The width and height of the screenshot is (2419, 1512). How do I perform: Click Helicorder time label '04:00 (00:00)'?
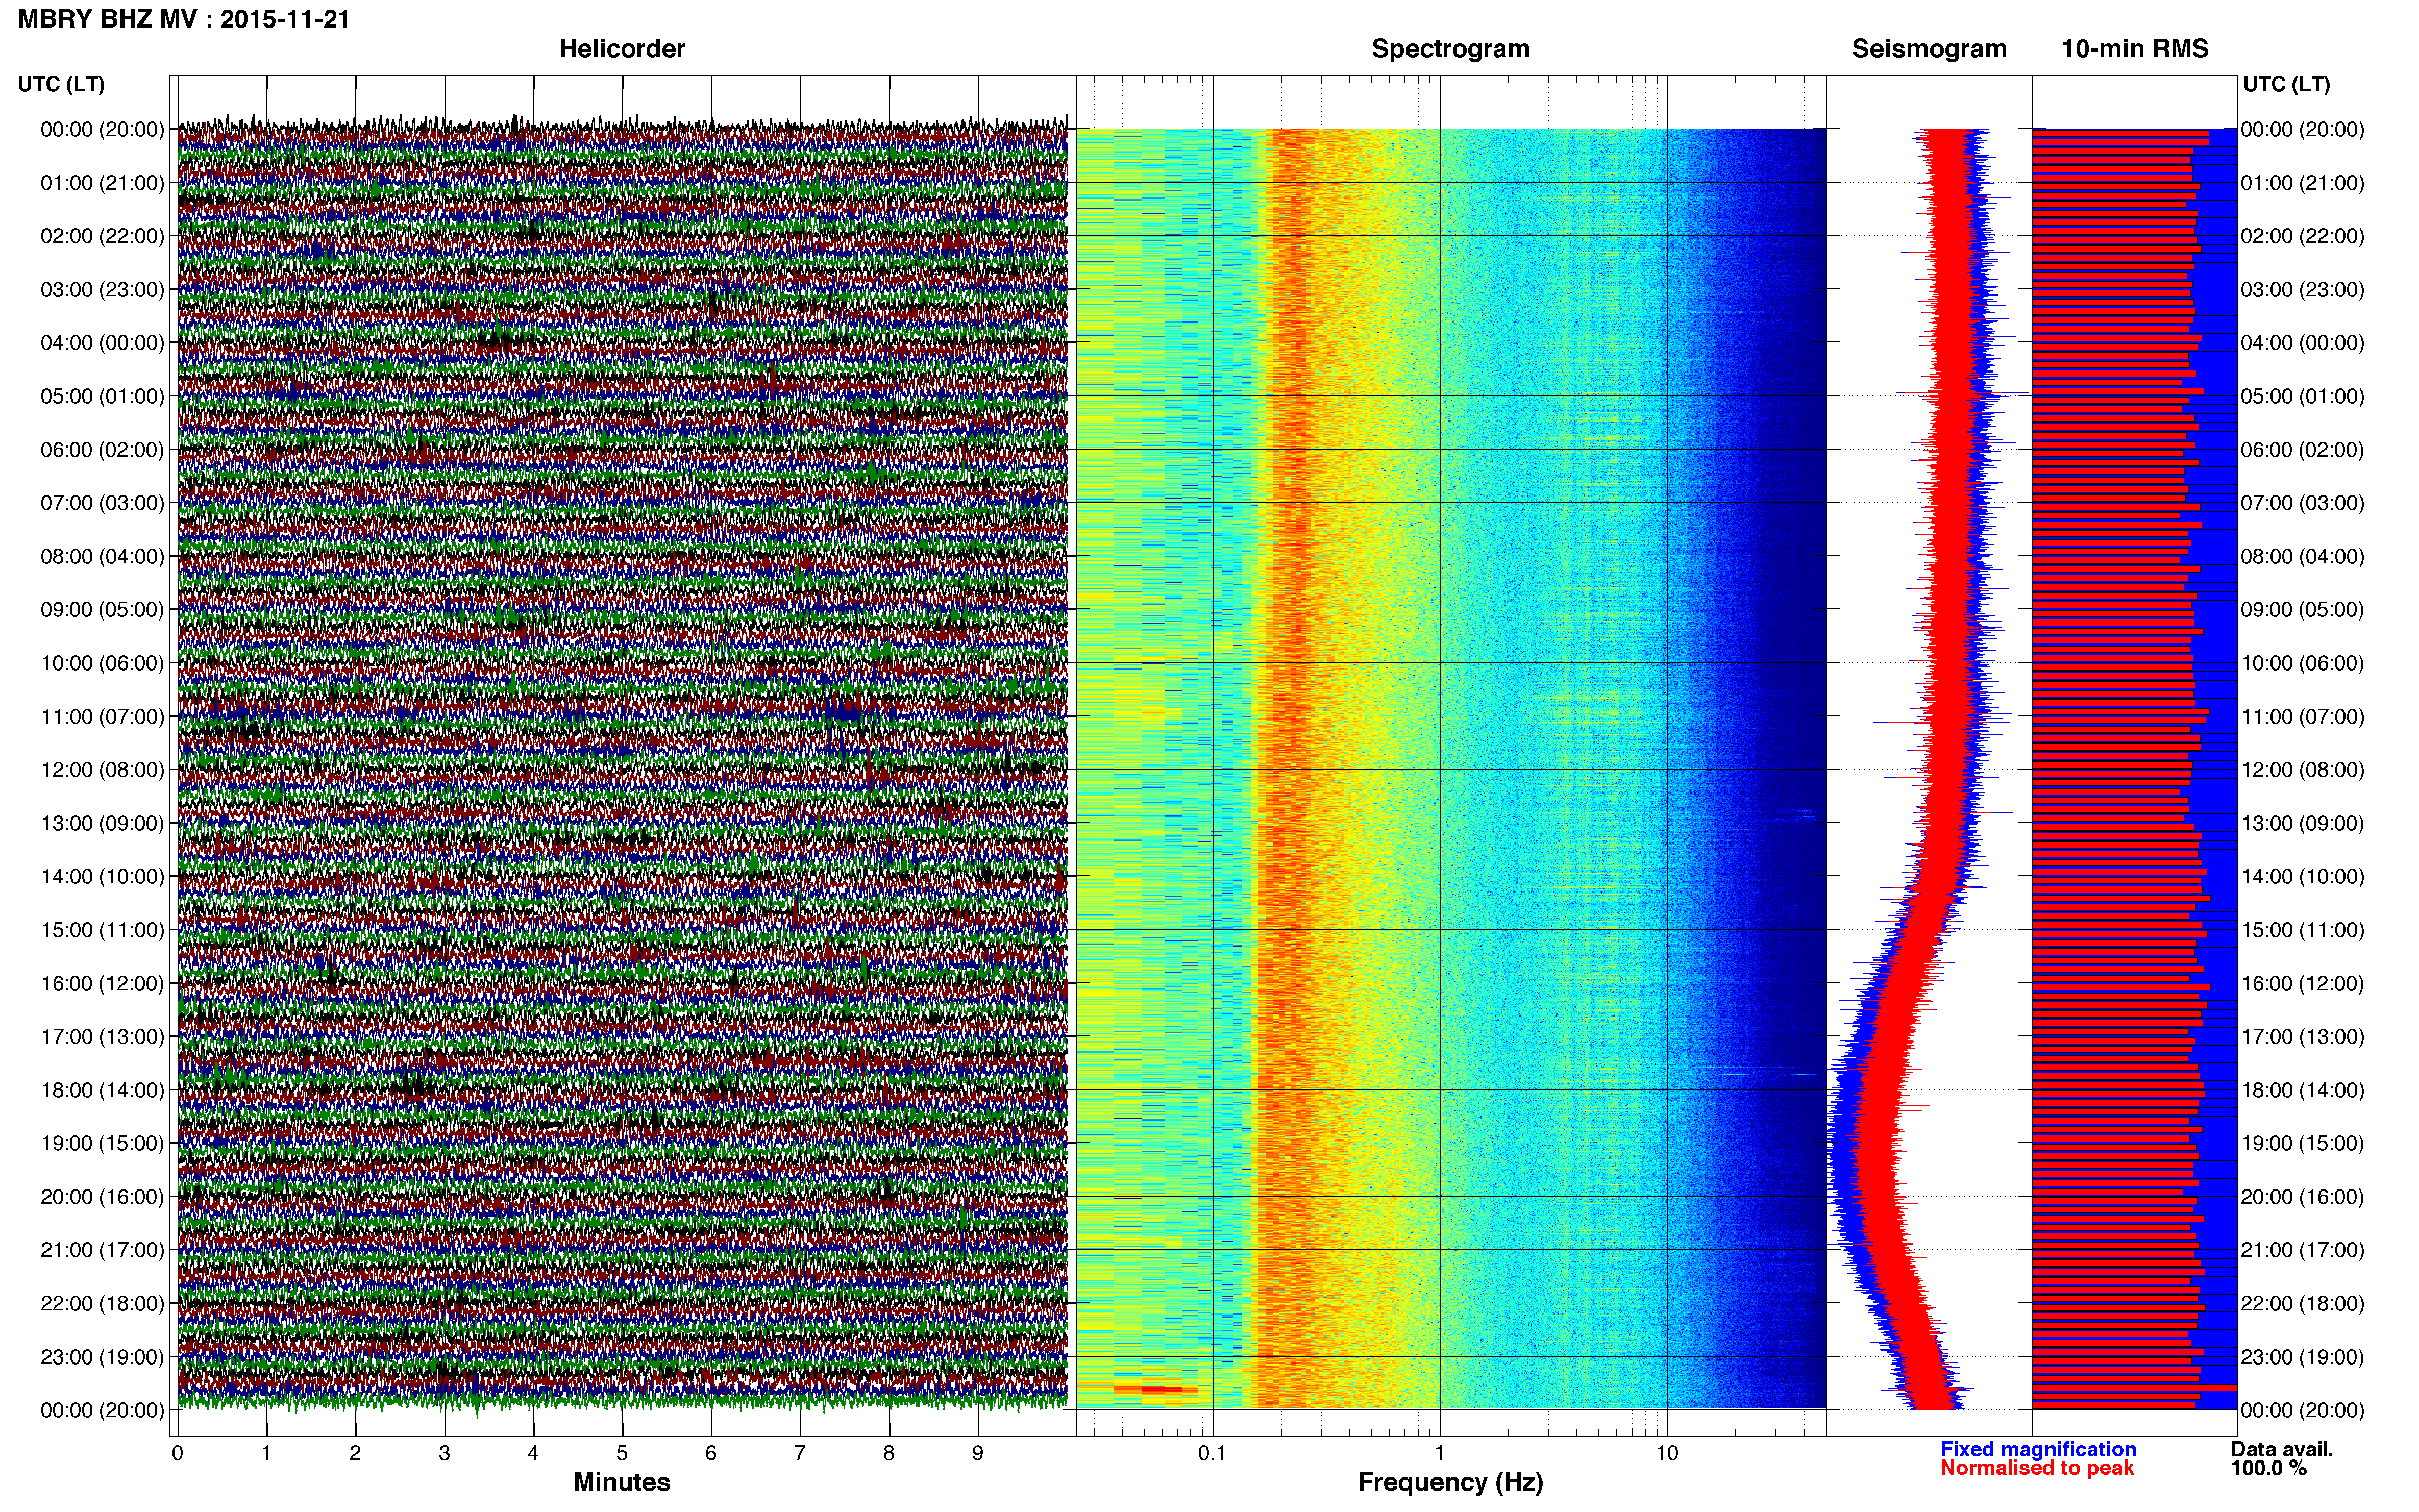(102, 343)
